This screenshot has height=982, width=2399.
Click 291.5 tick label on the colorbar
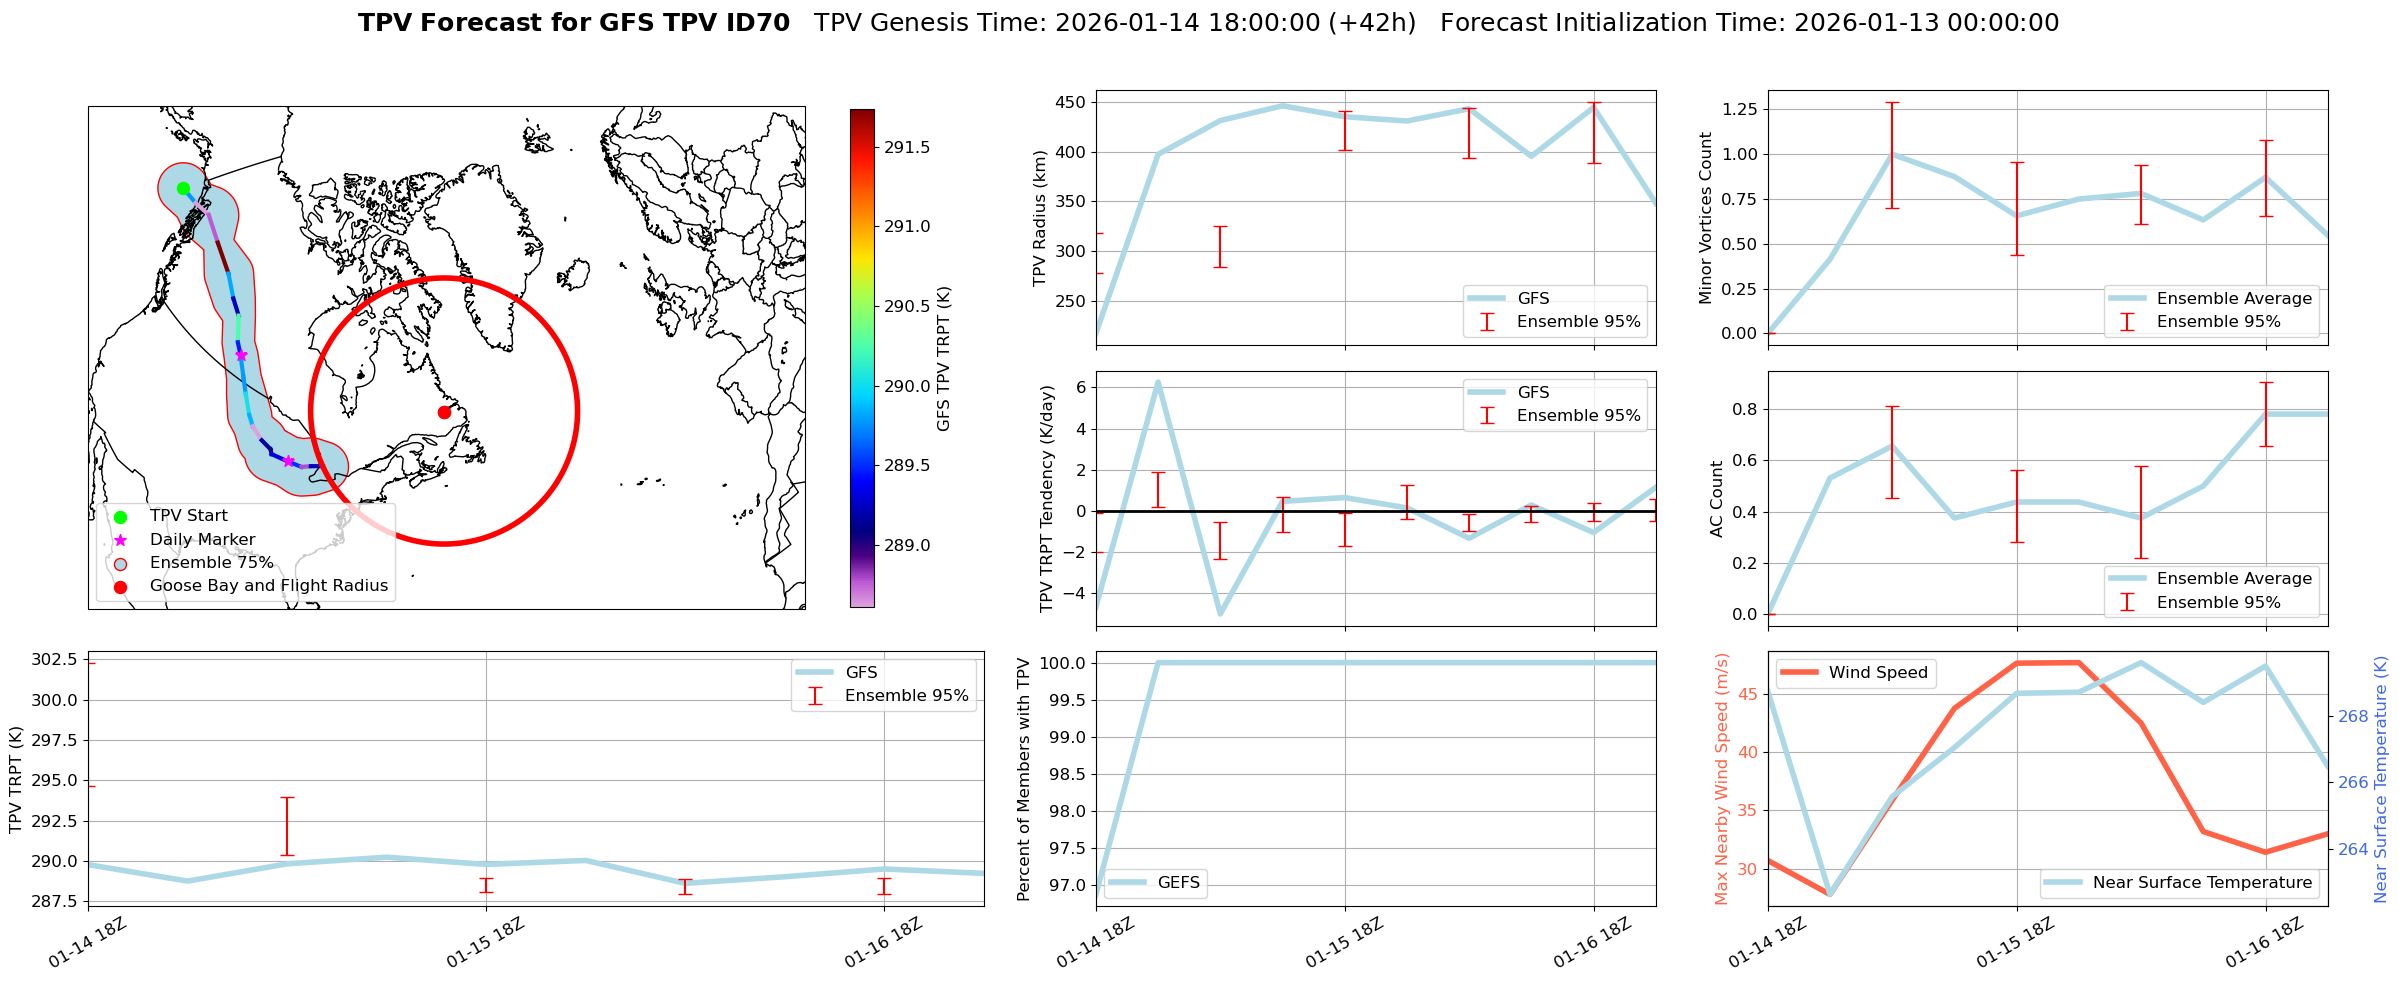click(906, 148)
